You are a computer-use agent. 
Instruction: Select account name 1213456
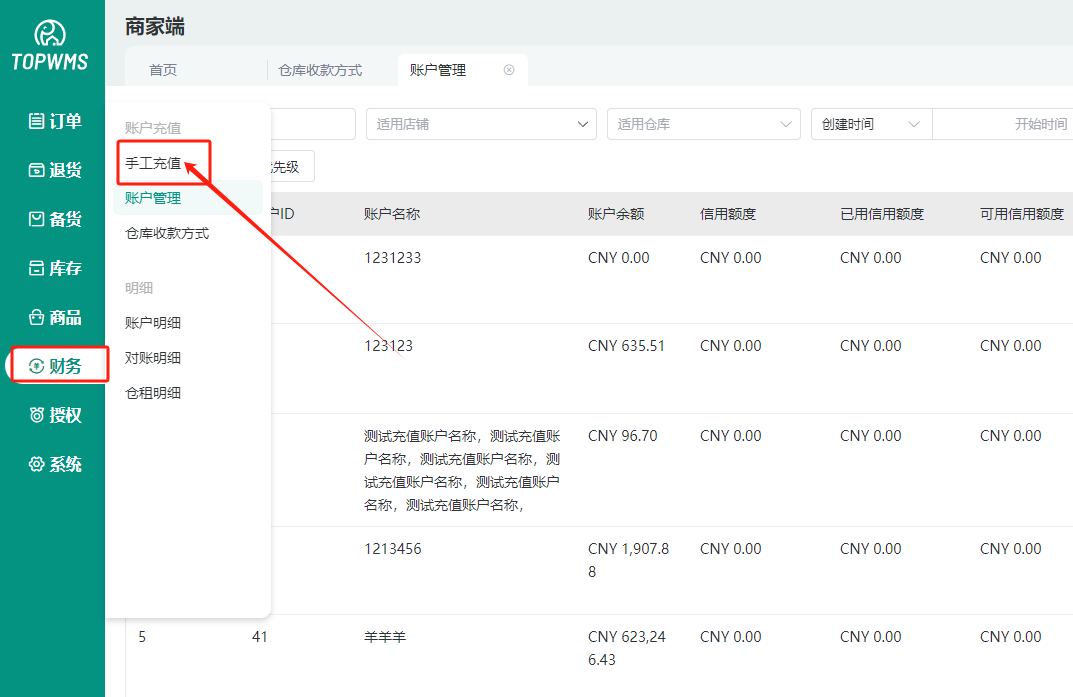click(x=393, y=549)
